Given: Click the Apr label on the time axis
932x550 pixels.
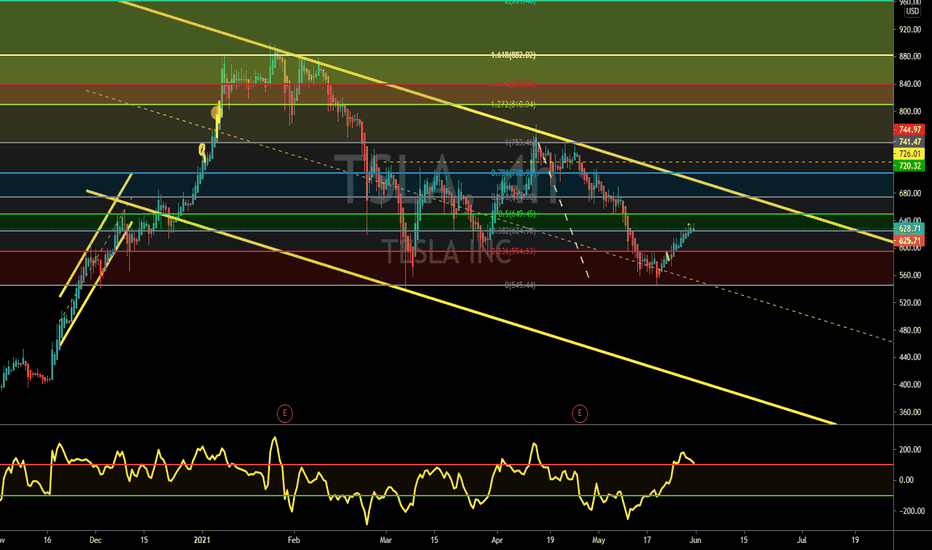Looking at the screenshot, I should point(497,540).
